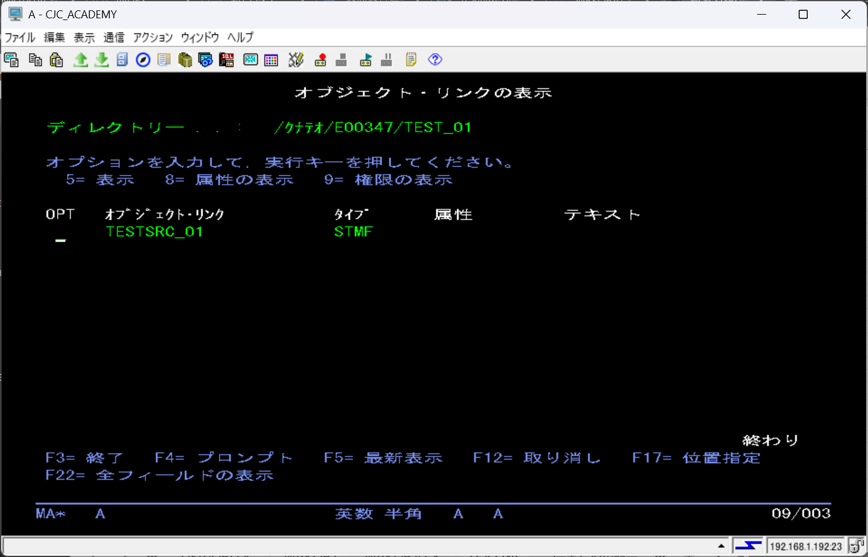This screenshot has height=557, width=868.
Task: Click the 192.168.1.192:23 host address
Action: (806, 546)
